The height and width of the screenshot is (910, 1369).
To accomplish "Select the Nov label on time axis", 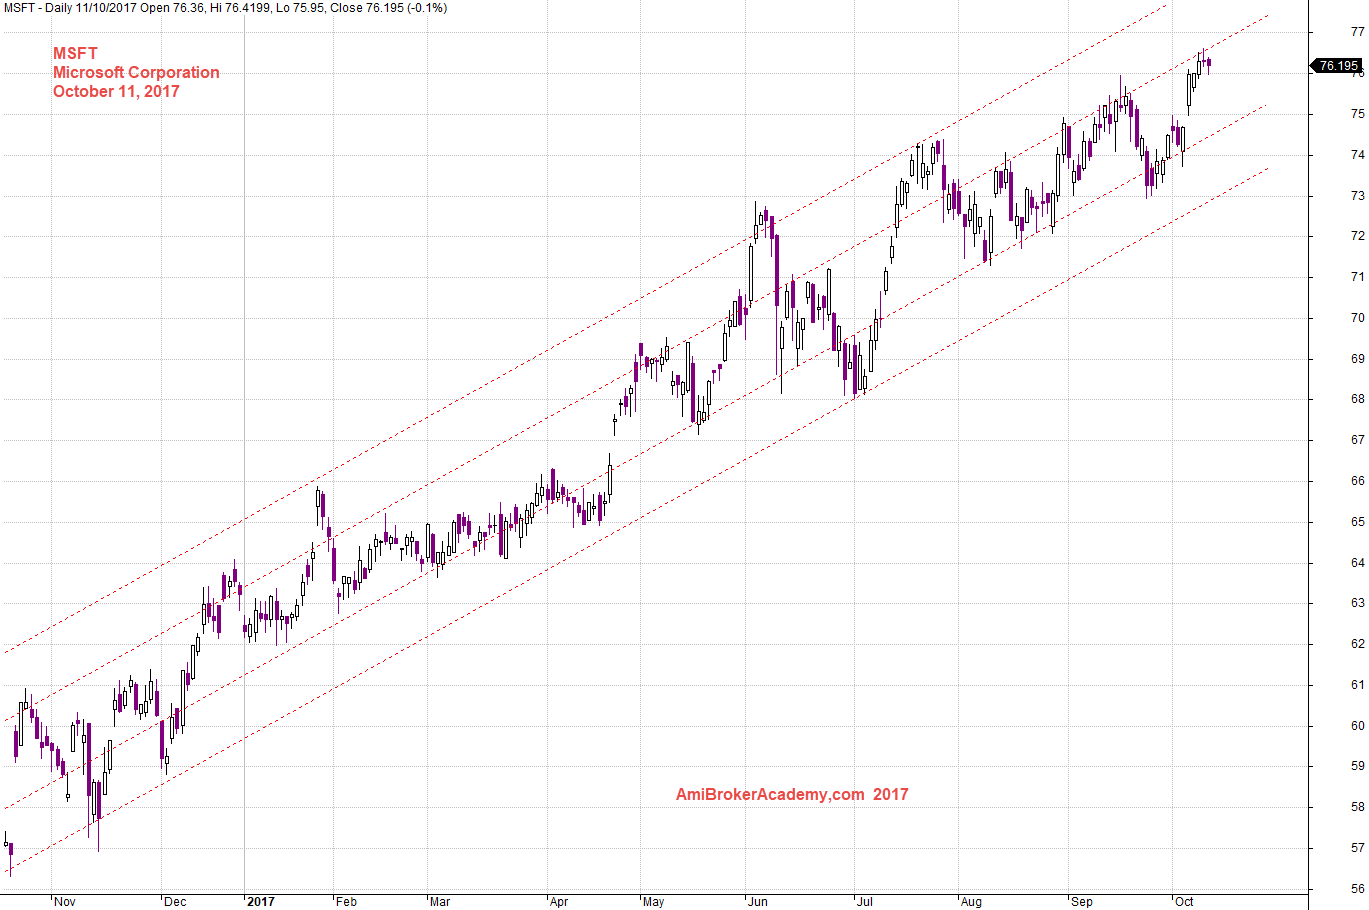I will point(65,902).
